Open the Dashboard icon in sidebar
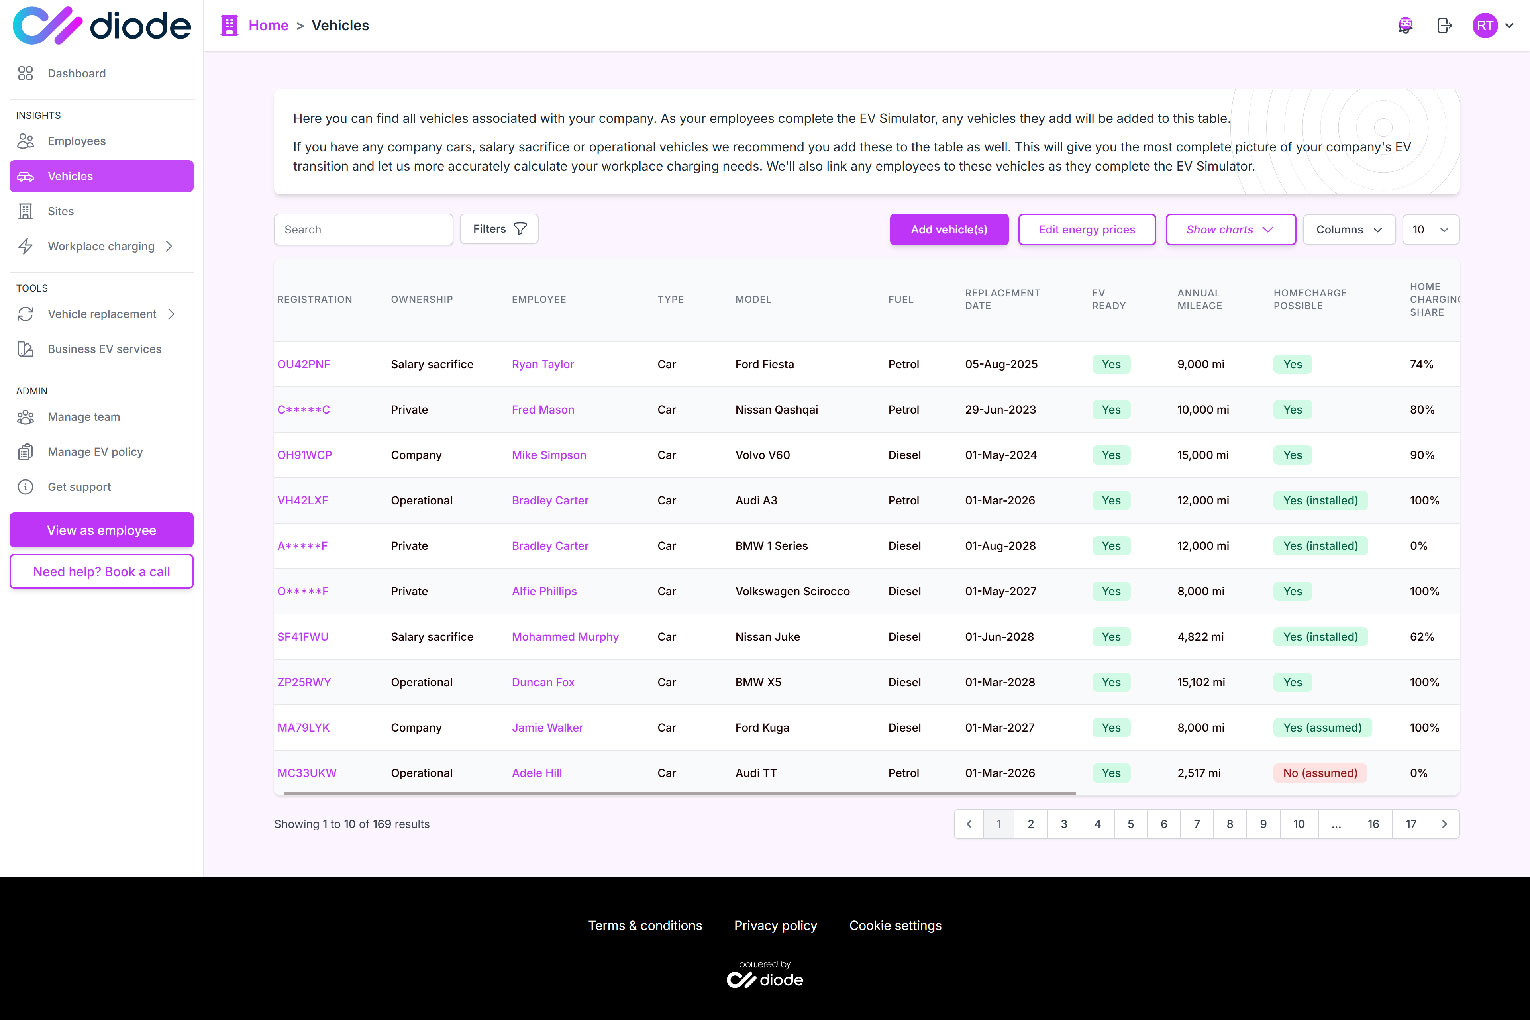 26,73
